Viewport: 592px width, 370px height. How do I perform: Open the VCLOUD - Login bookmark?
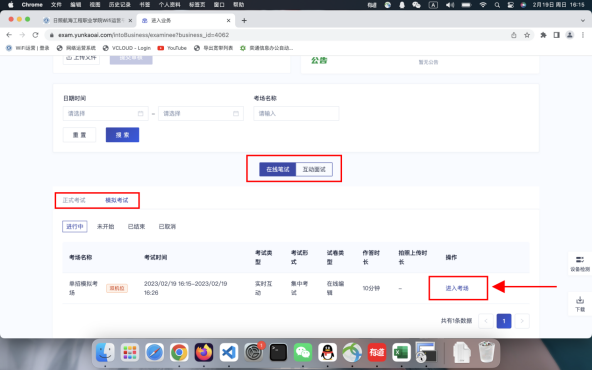pos(126,48)
